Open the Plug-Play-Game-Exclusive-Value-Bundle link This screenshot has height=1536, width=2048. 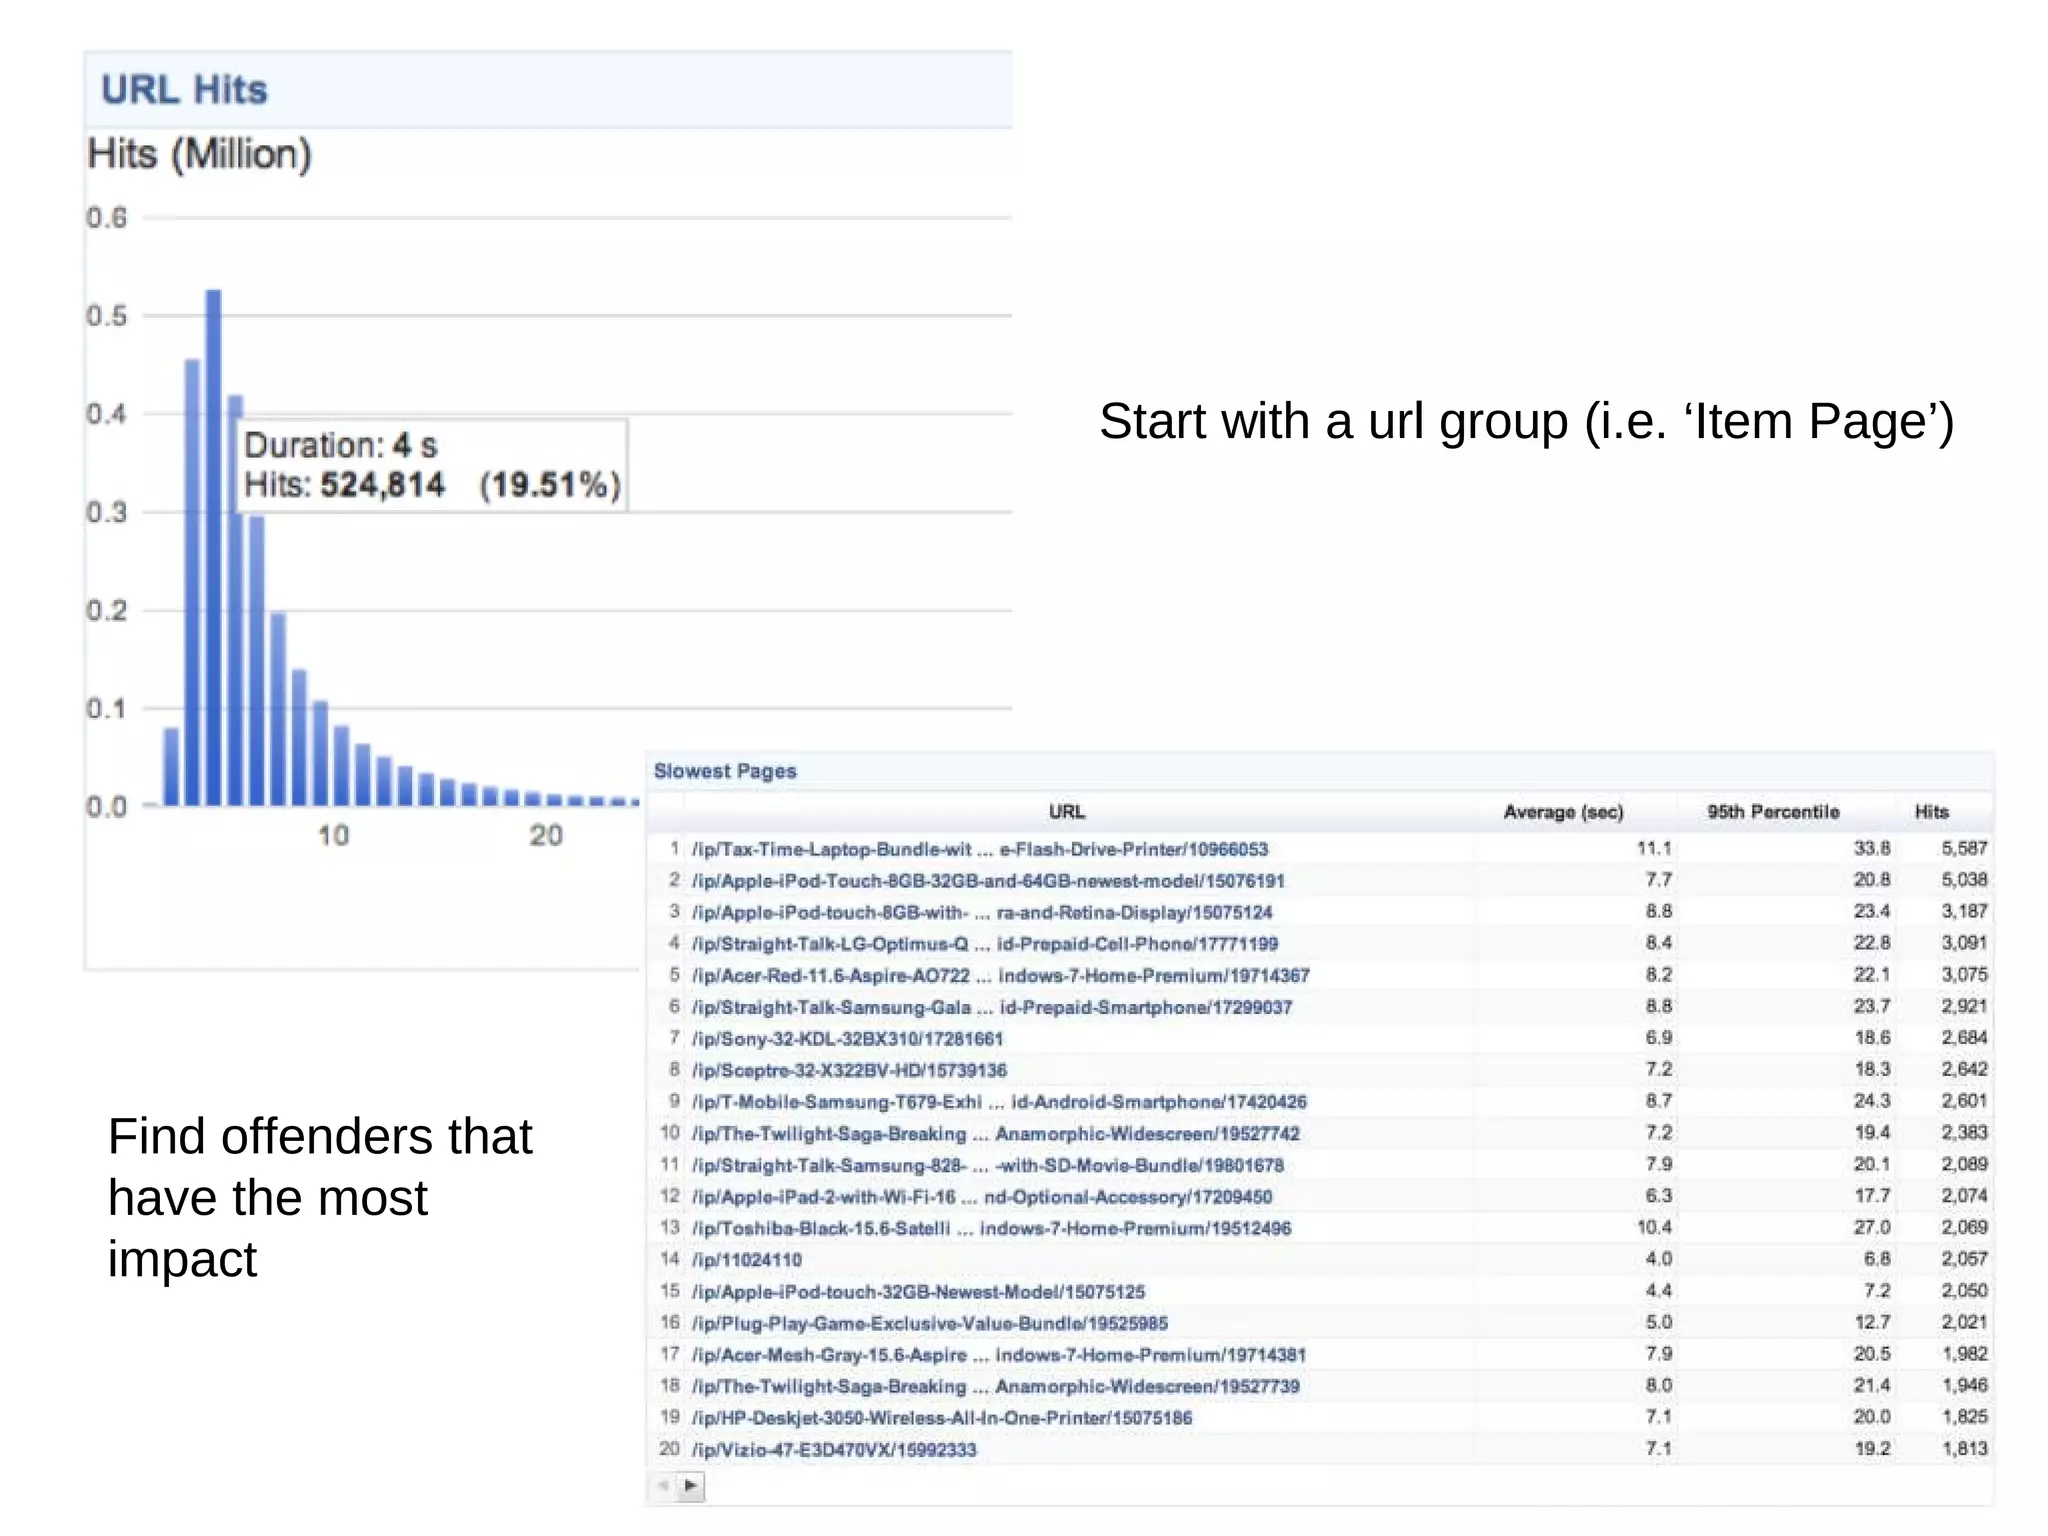click(929, 1323)
